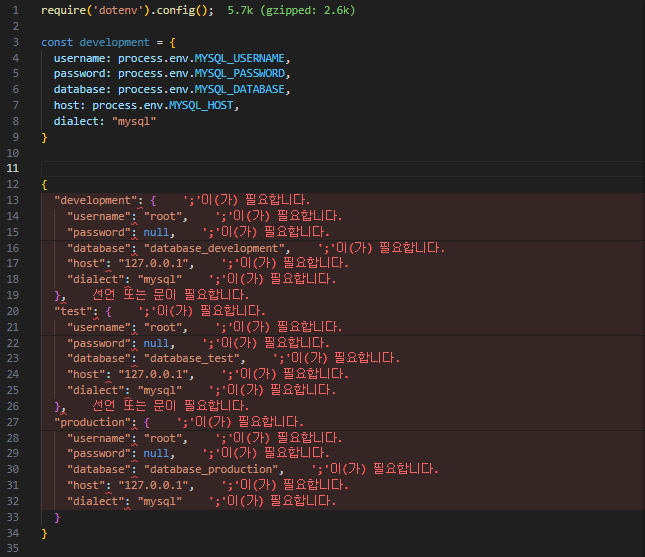Click the "password" key on line 22

click(99, 343)
